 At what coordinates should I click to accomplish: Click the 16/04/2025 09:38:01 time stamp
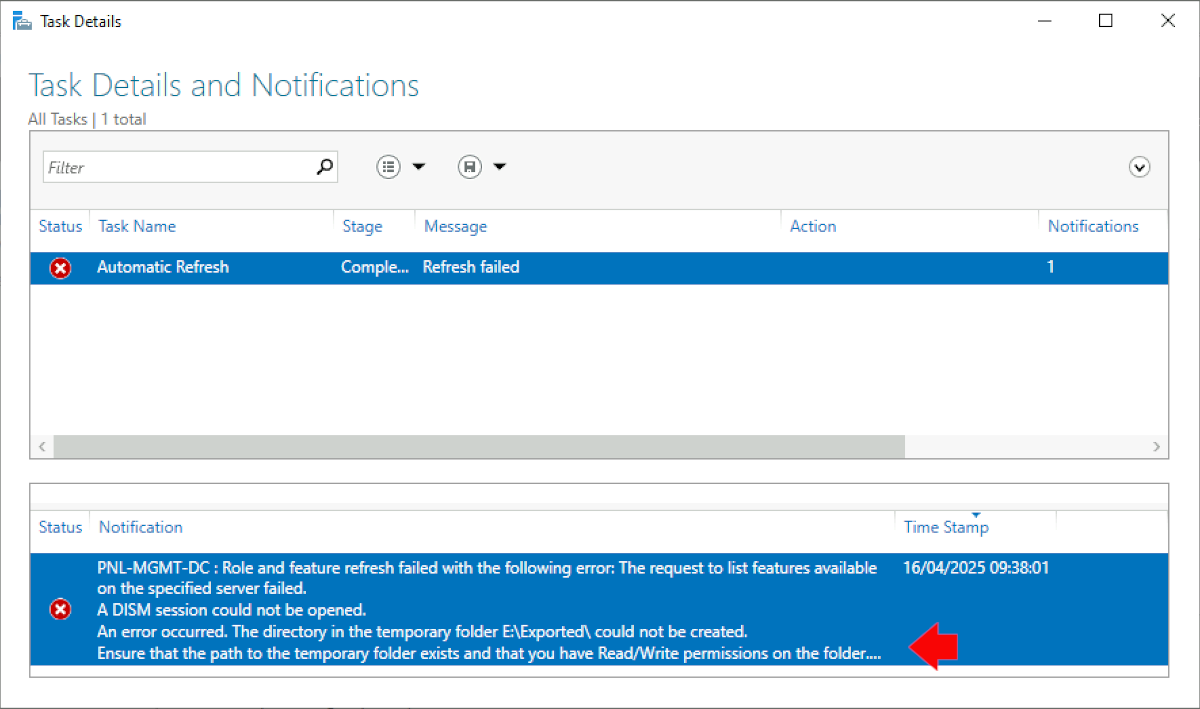pos(976,568)
